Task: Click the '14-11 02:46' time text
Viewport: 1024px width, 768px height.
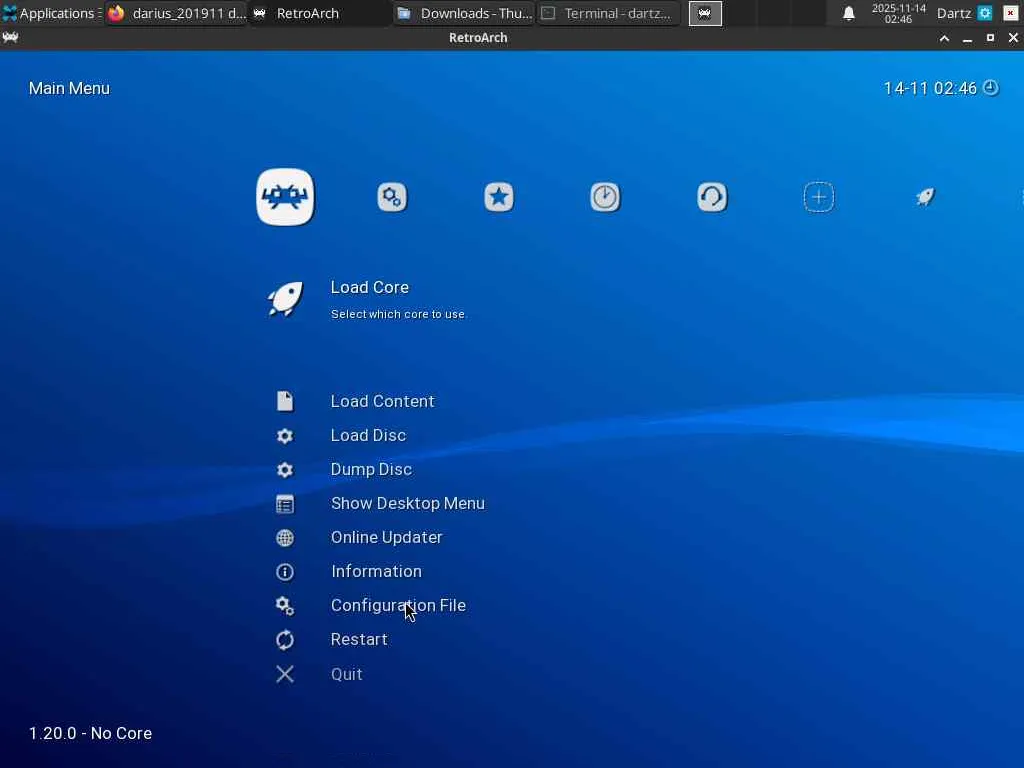Action: [x=930, y=88]
